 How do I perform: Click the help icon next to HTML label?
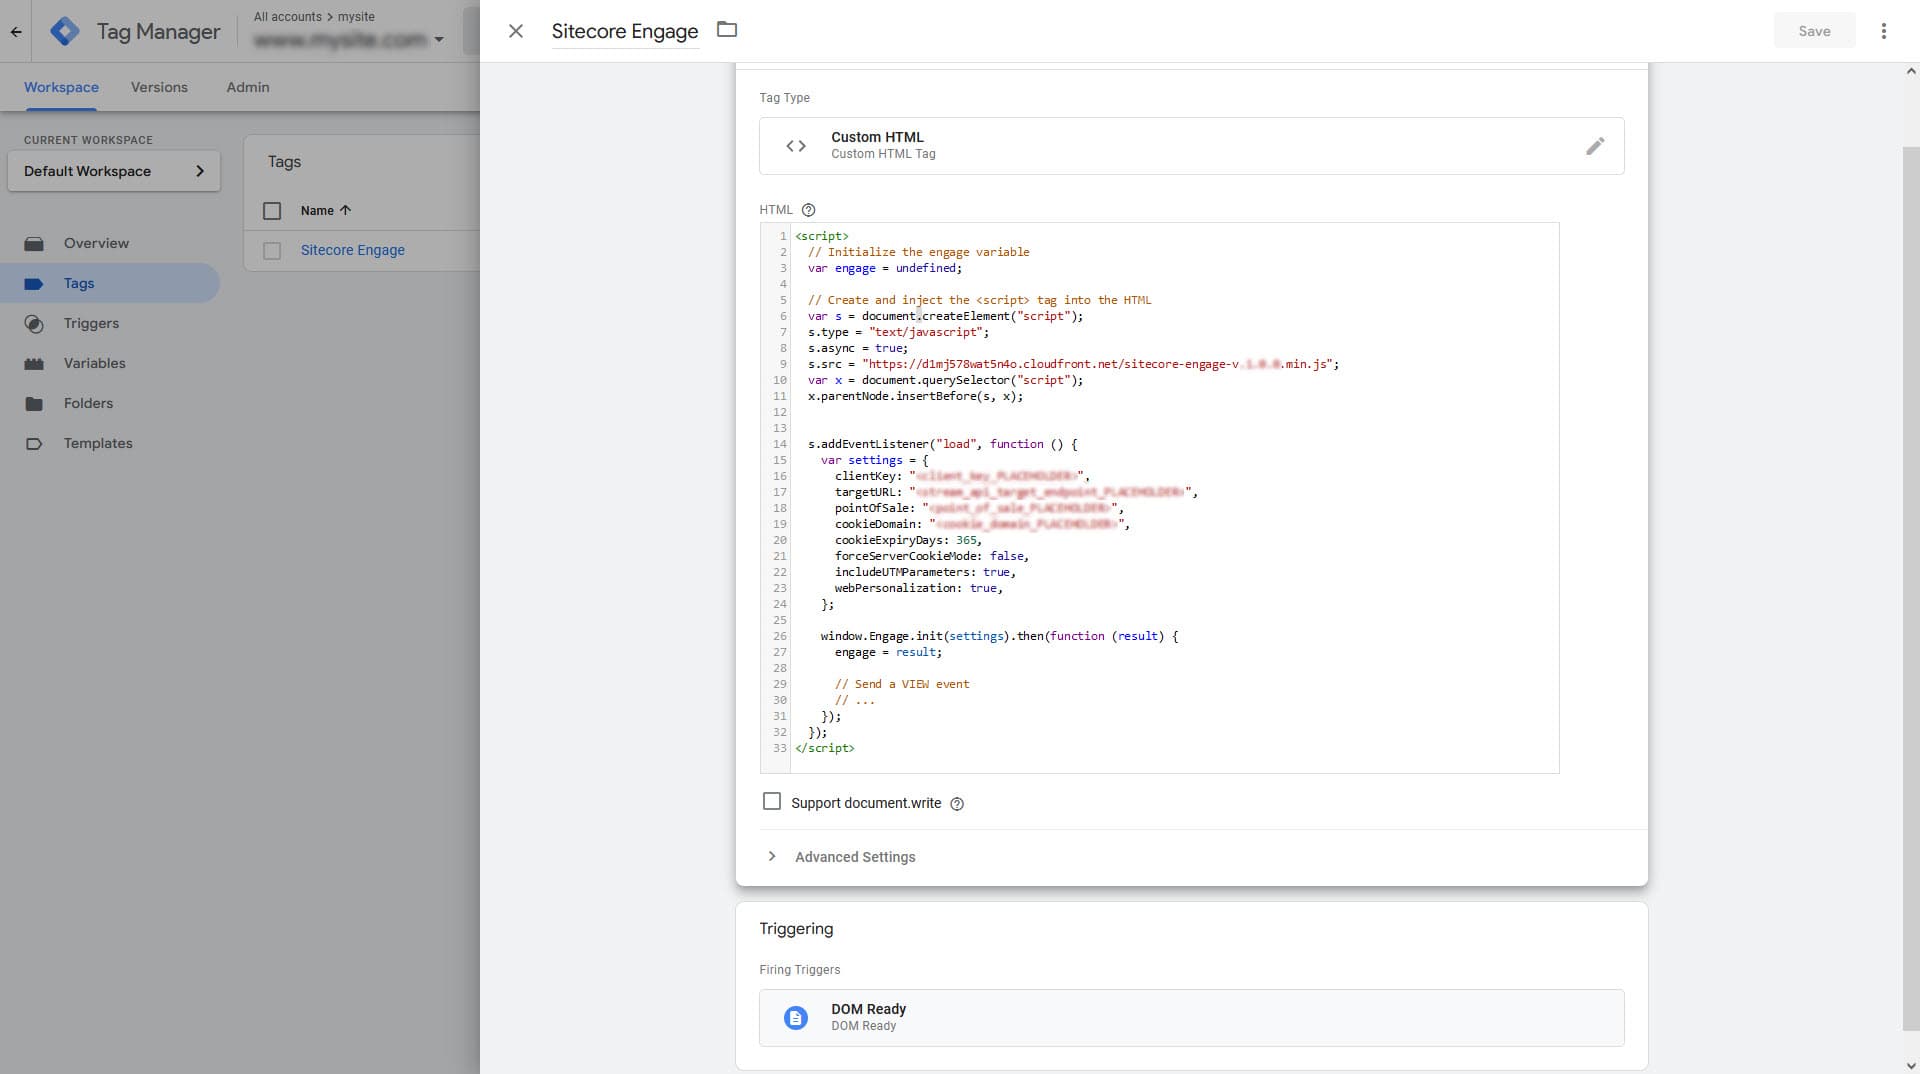click(x=809, y=210)
